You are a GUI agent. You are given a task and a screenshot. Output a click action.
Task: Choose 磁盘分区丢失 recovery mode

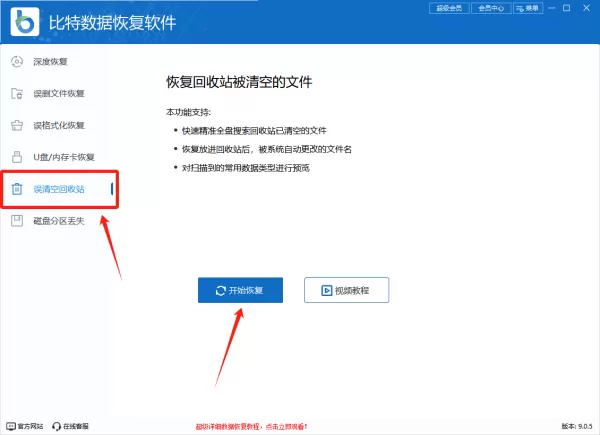point(59,221)
